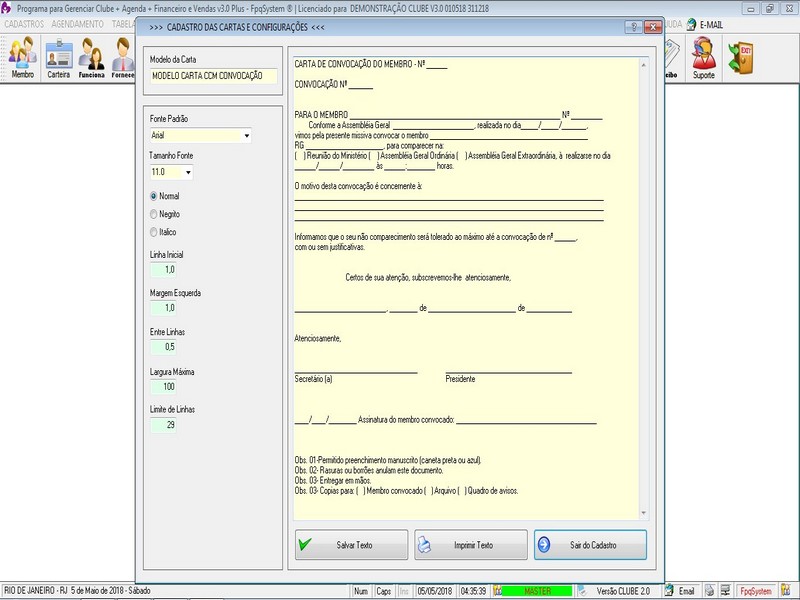Click the blue arrow icon on Sair do Cadastro
The image size is (800, 600).
(544, 544)
